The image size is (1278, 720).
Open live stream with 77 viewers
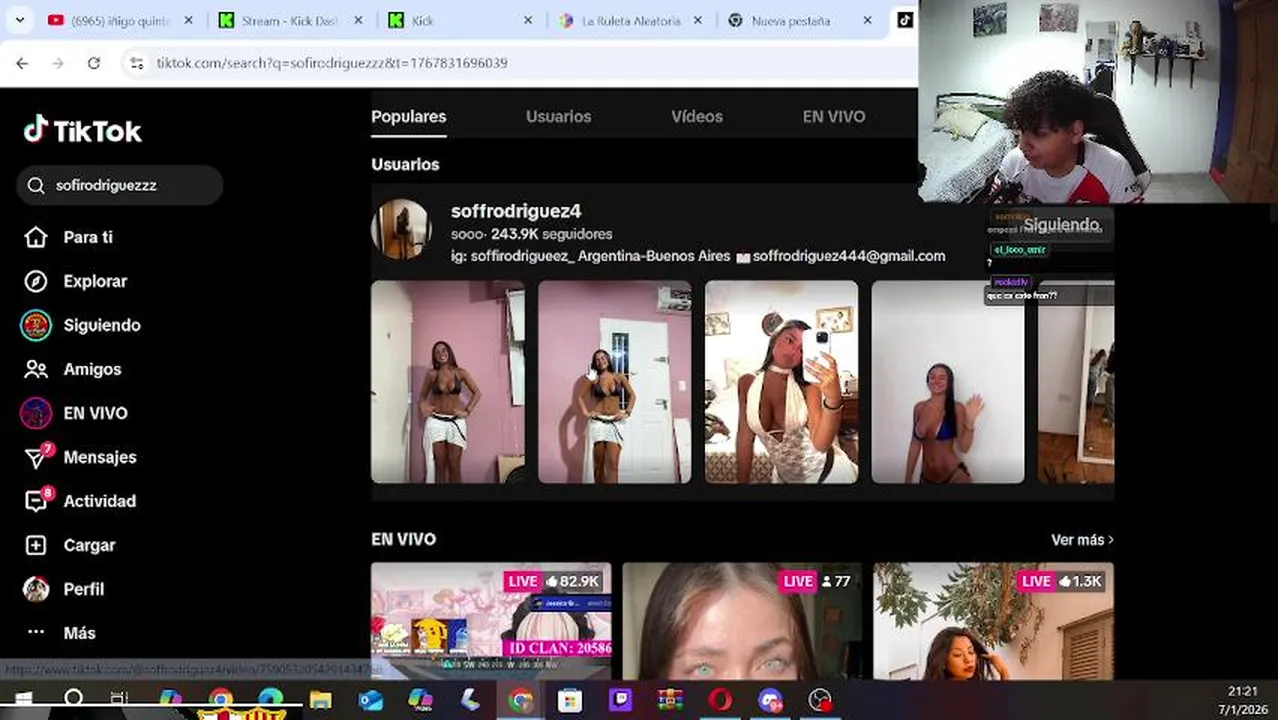[742, 621]
